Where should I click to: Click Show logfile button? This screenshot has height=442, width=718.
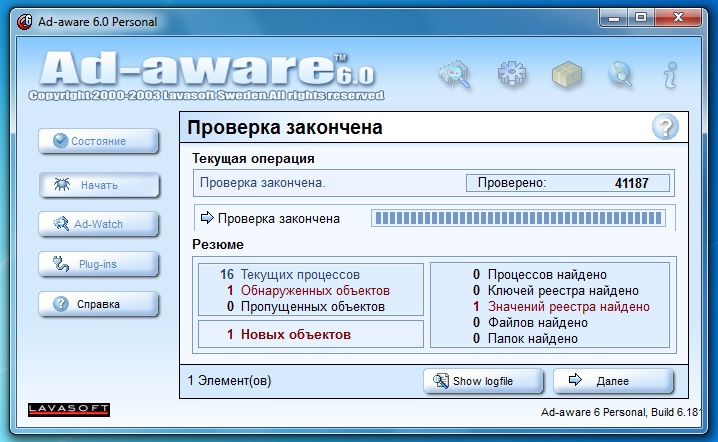pos(483,381)
